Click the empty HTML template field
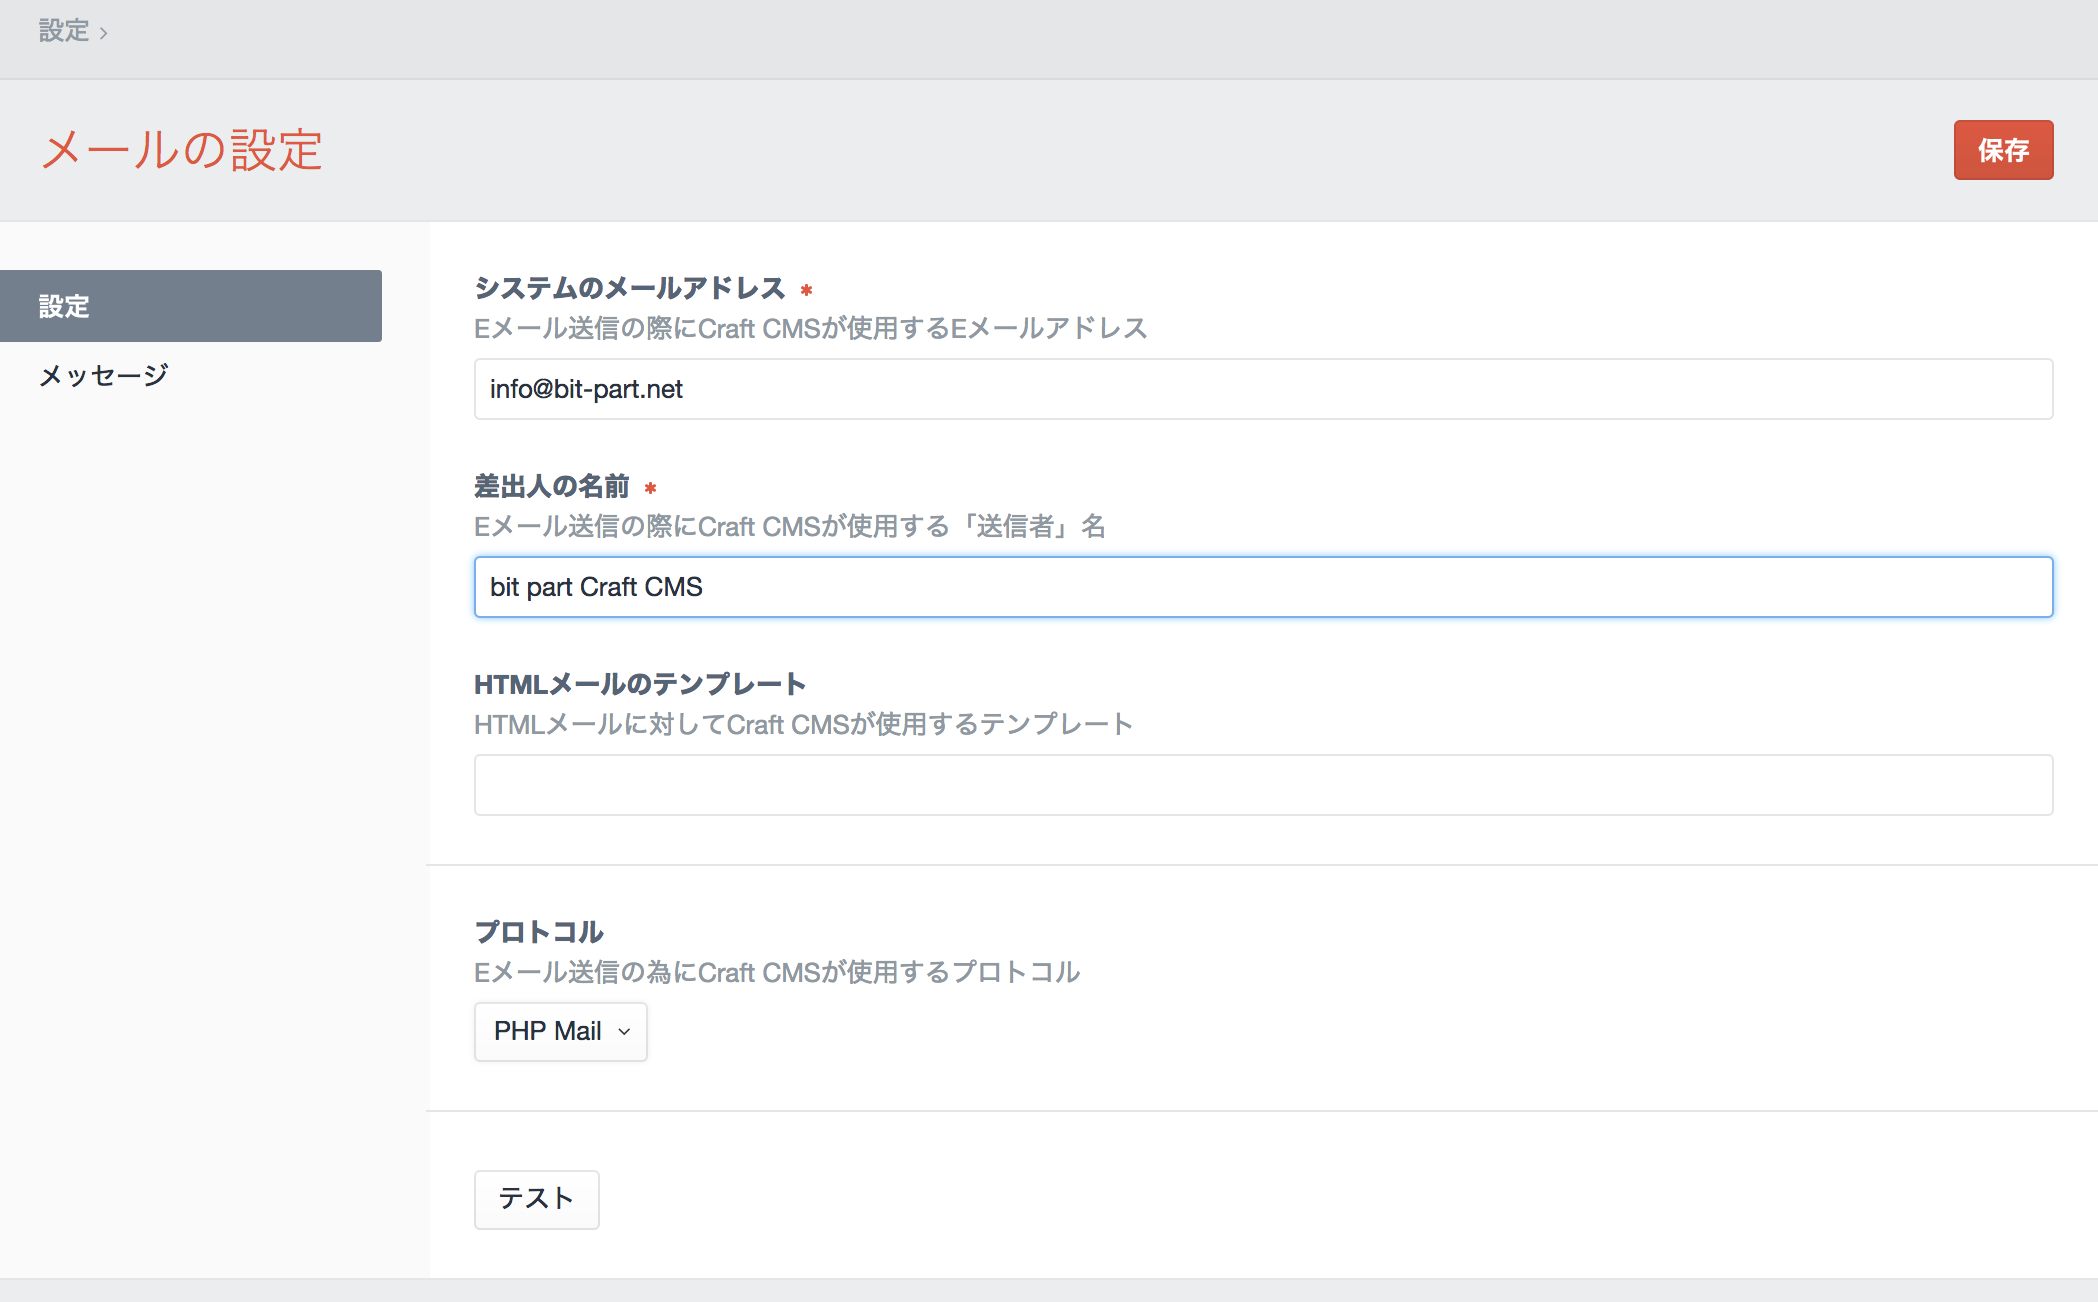2098x1302 pixels. point(1263,785)
